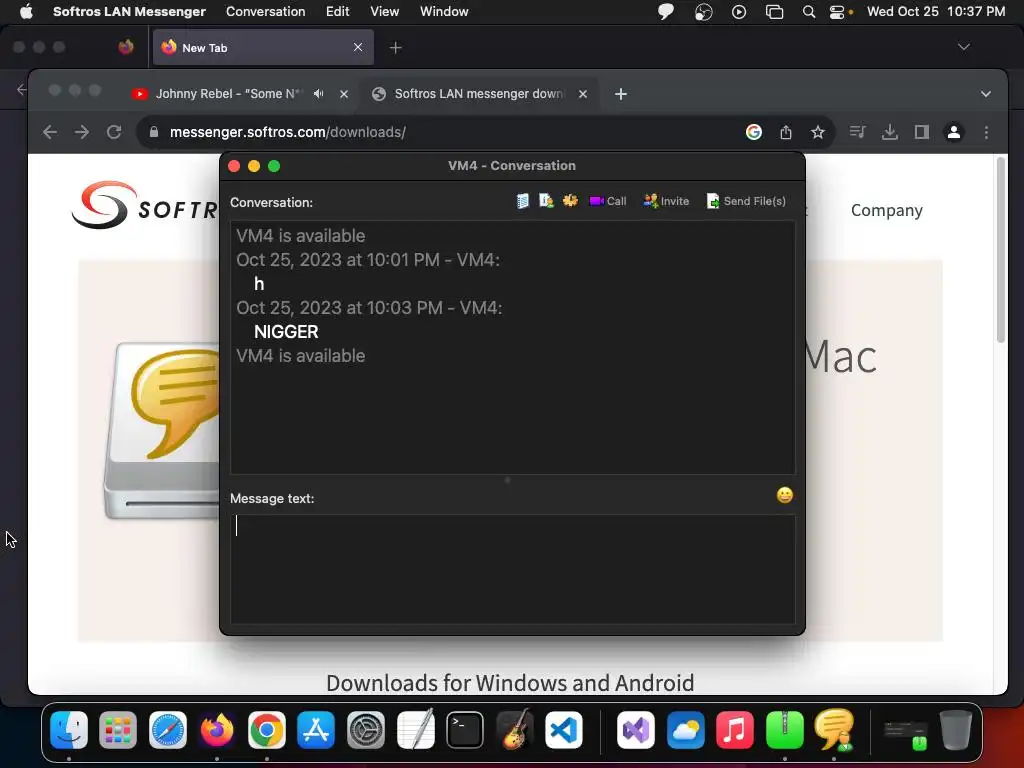Click the stacked windows icon in menu bar

(x=775, y=12)
